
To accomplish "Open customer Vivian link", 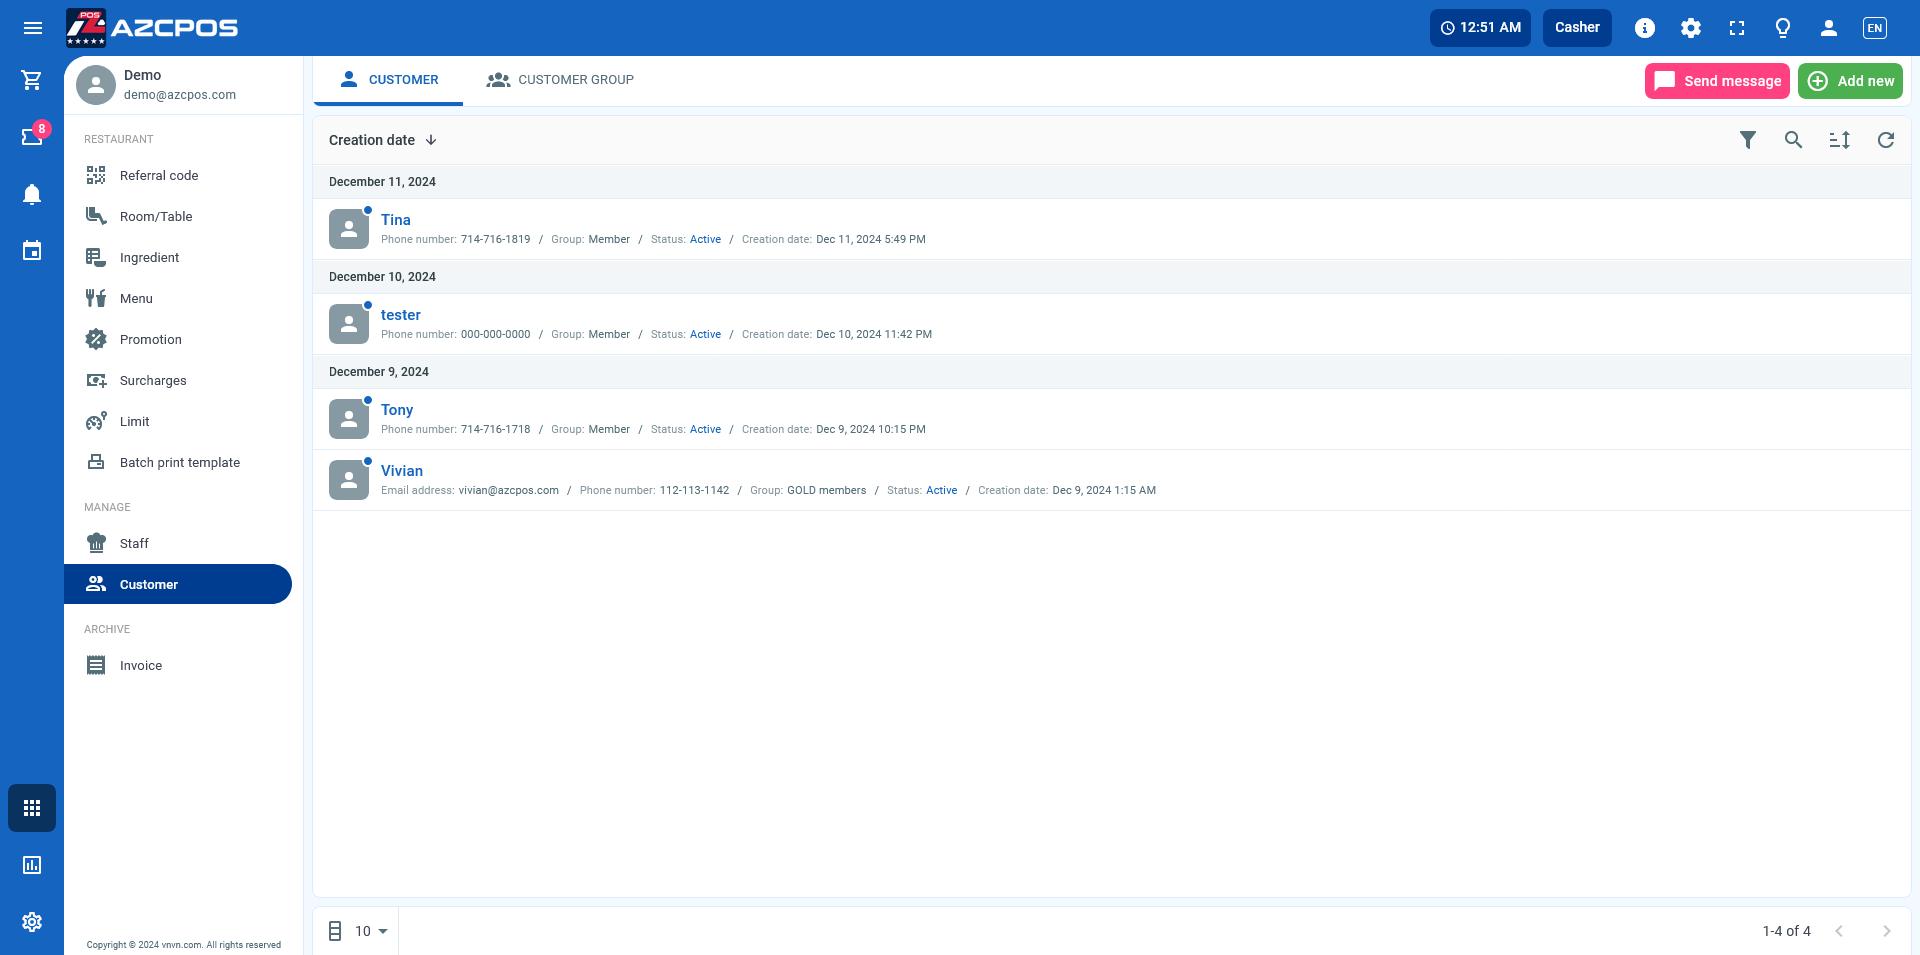I will click(402, 471).
